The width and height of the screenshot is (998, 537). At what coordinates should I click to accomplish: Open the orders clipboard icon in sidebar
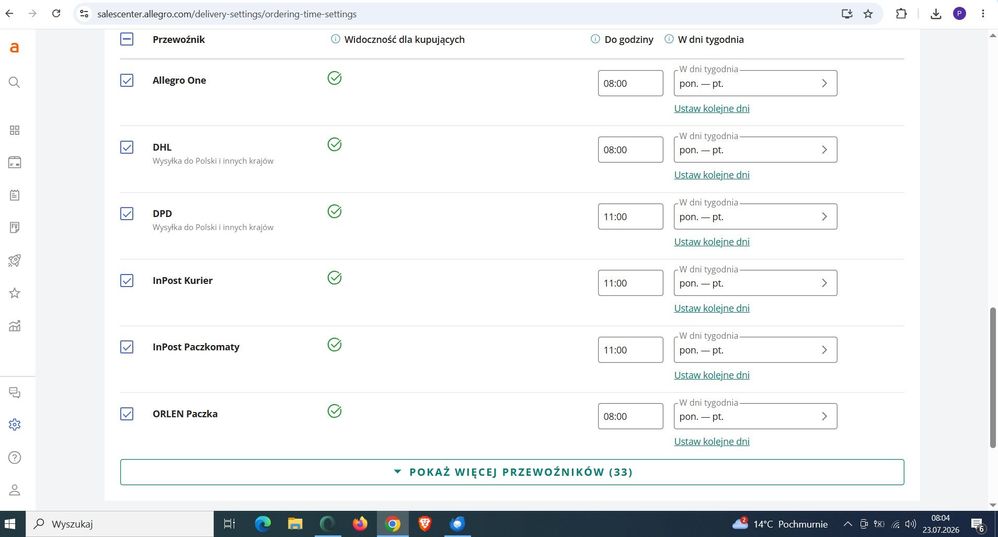(x=14, y=195)
